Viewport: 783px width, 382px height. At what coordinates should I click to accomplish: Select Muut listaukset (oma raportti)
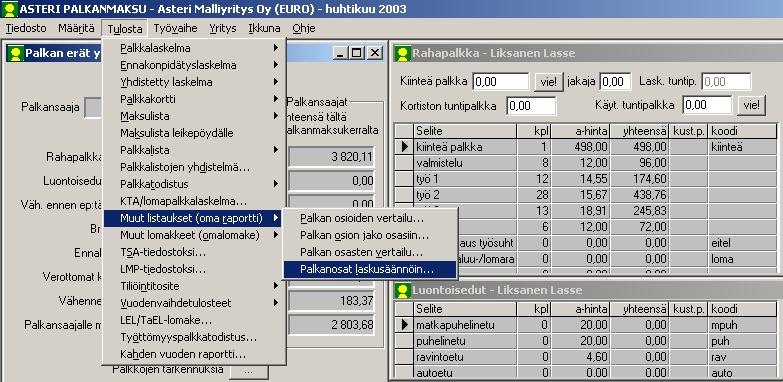coord(193,218)
